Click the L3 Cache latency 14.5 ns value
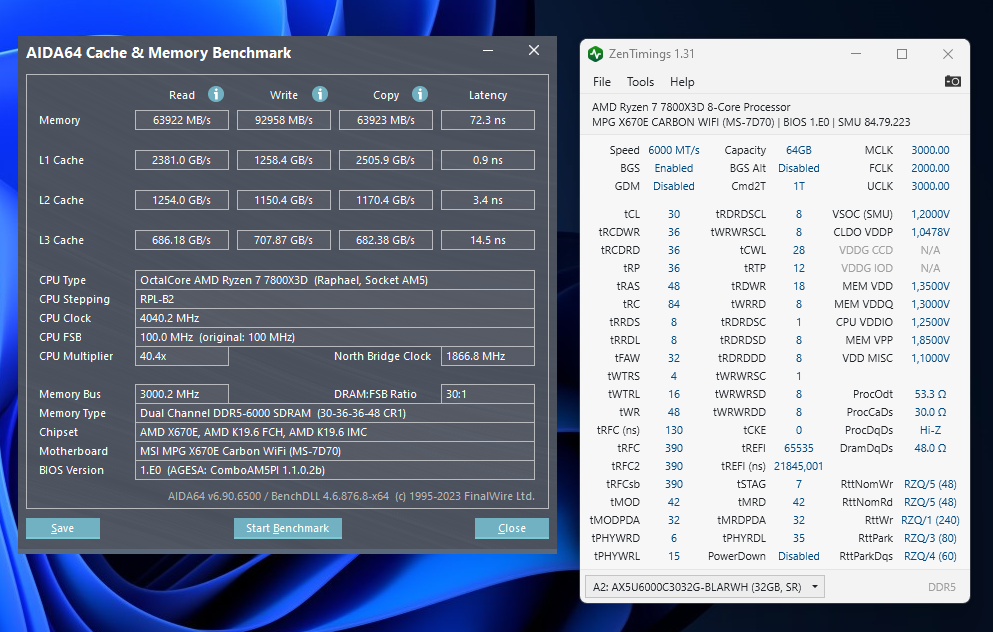993x632 pixels. tap(488, 240)
